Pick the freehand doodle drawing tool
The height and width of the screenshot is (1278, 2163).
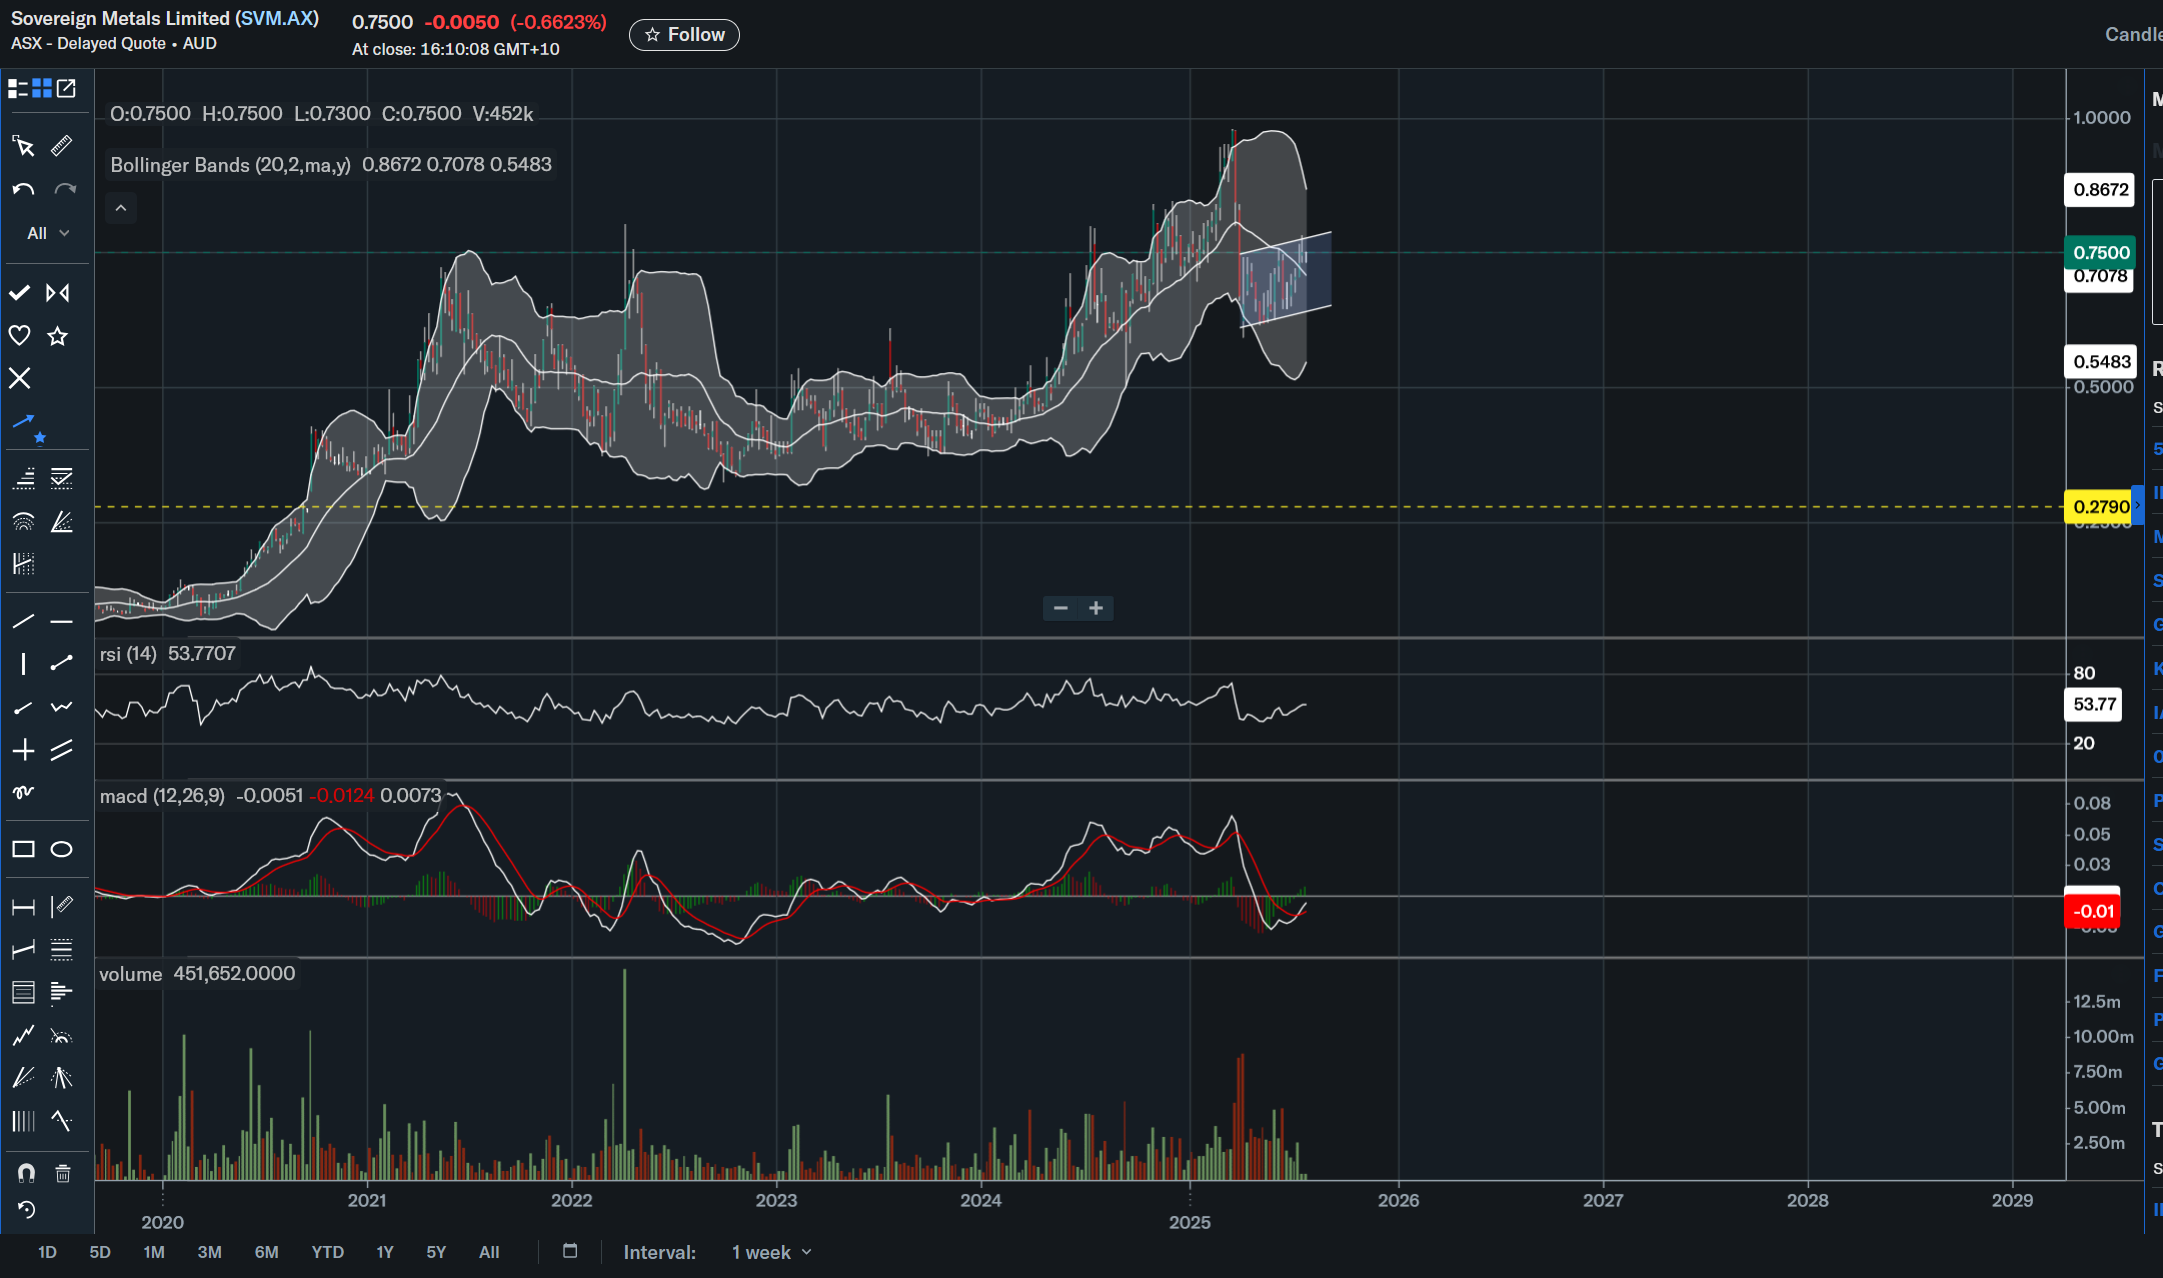pos(23,792)
